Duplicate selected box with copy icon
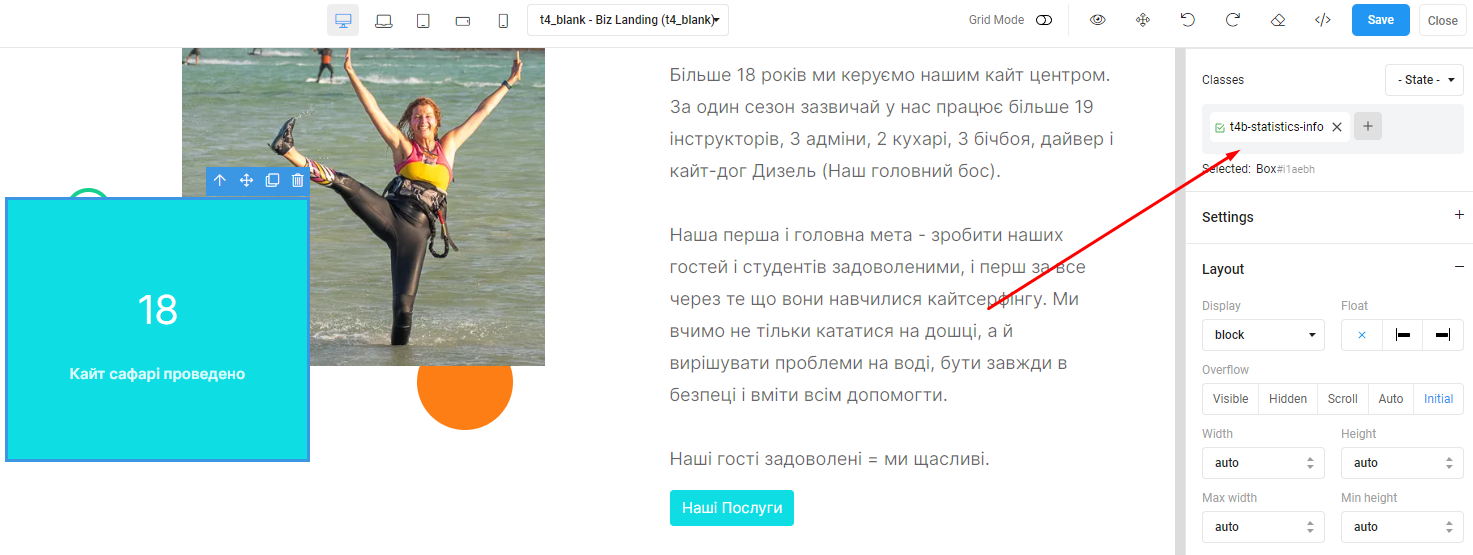The height and width of the screenshot is (555, 1473). pyautogui.click(x=272, y=180)
